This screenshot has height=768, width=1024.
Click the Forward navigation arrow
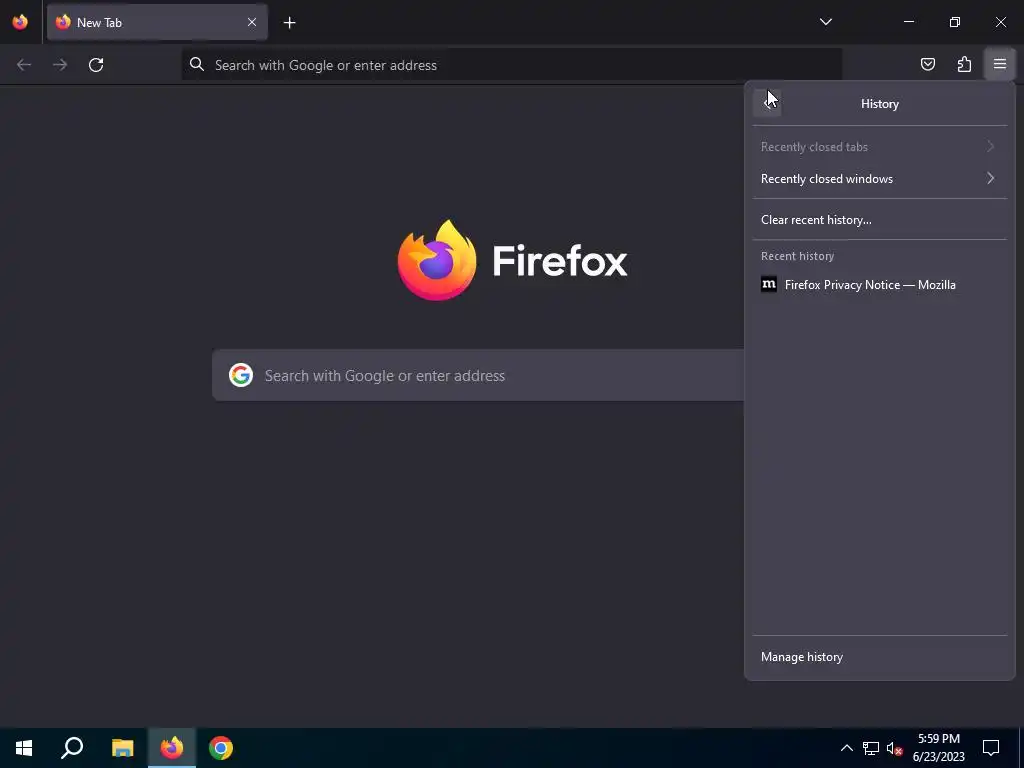tap(60, 65)
